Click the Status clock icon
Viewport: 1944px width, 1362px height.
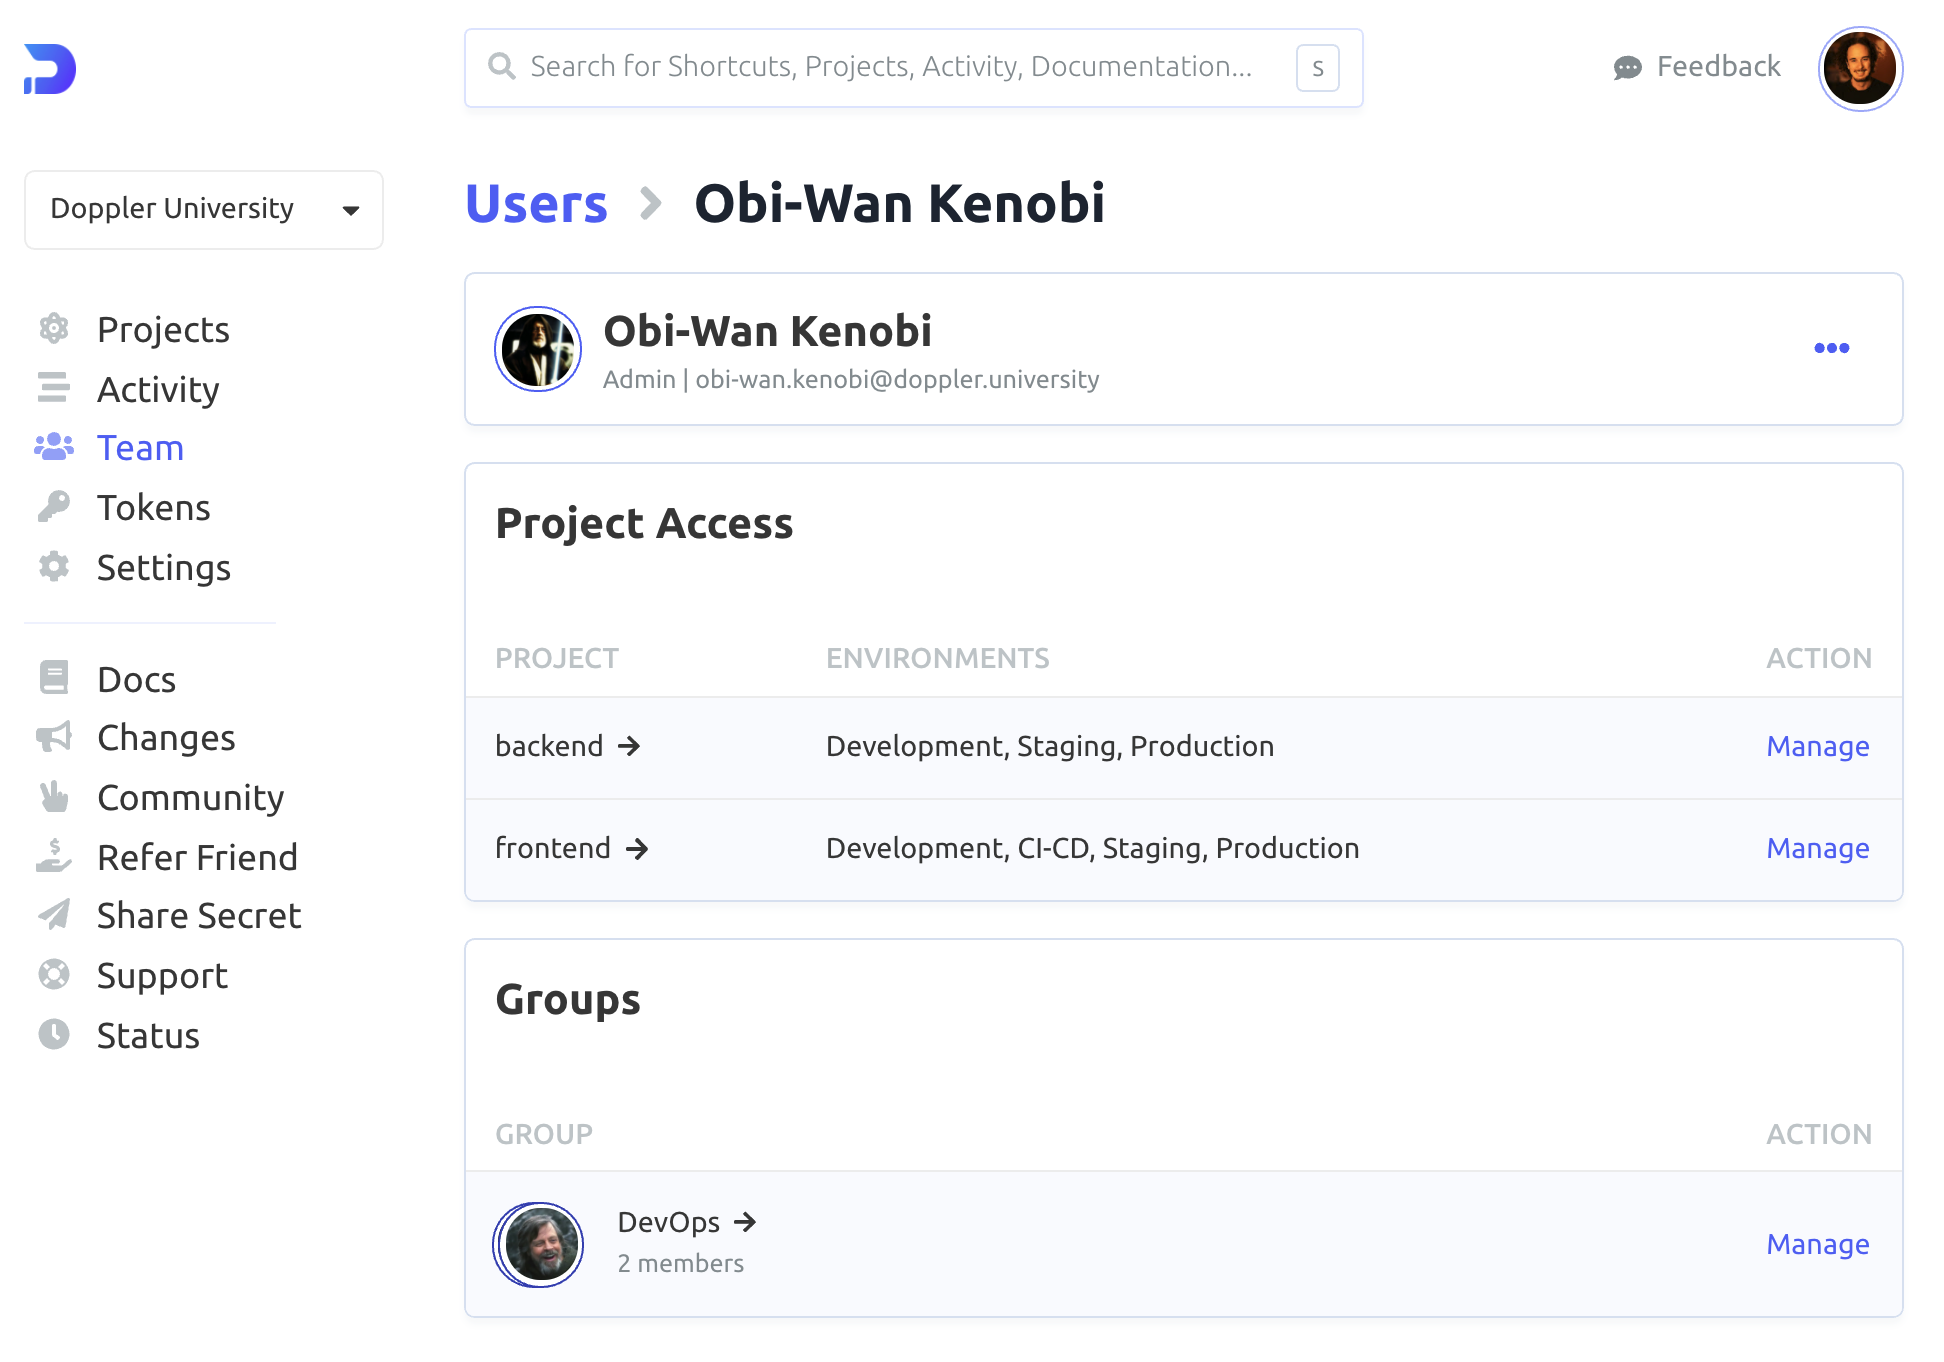[x=54, y=1034]
